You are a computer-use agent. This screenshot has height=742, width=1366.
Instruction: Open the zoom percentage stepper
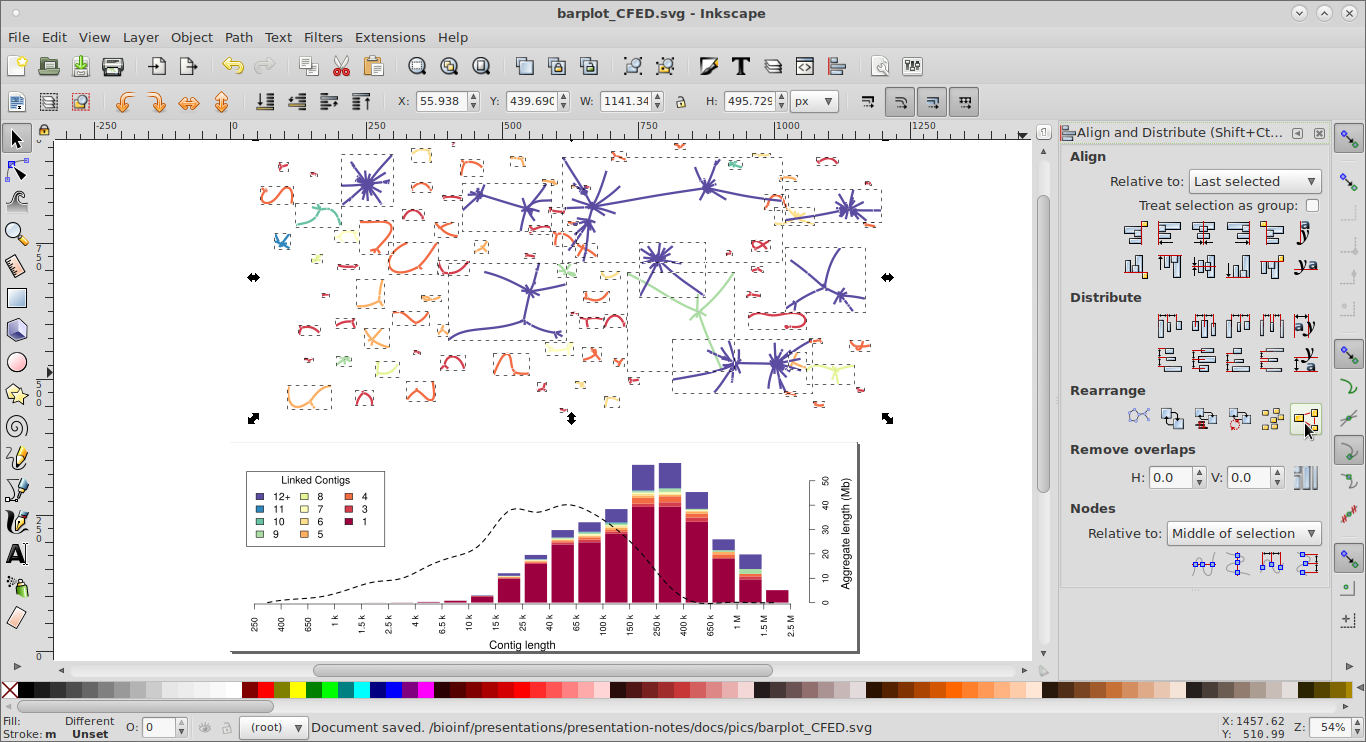coord(1354,727)
